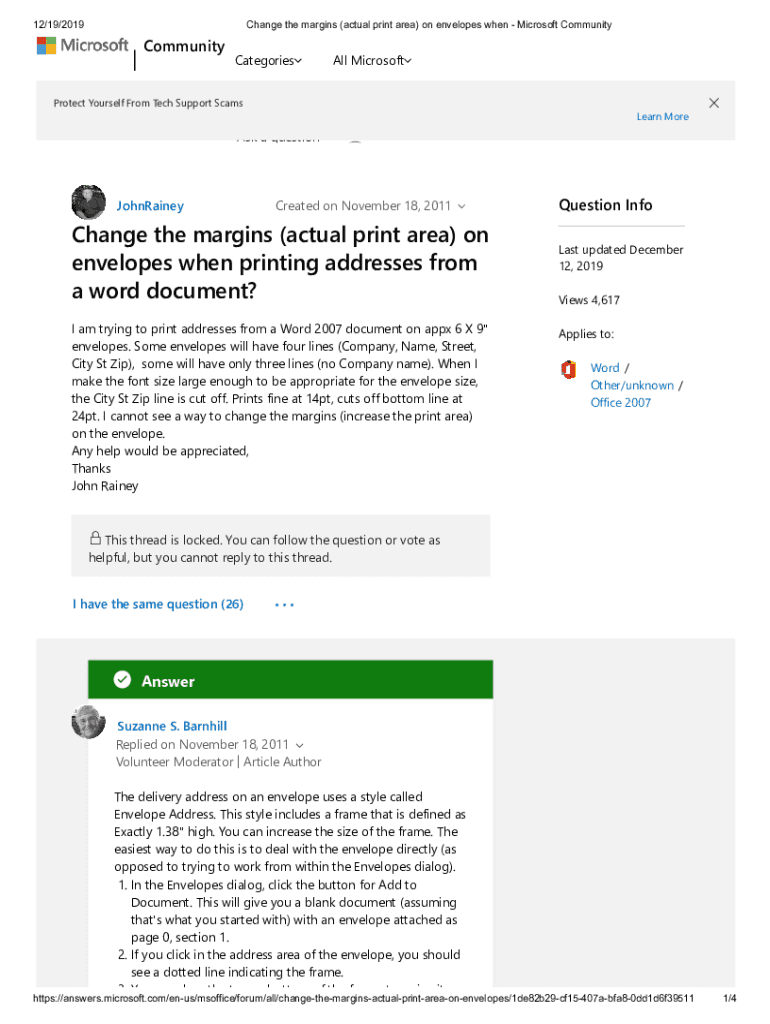Click the lock icon in thread notice

95,538
